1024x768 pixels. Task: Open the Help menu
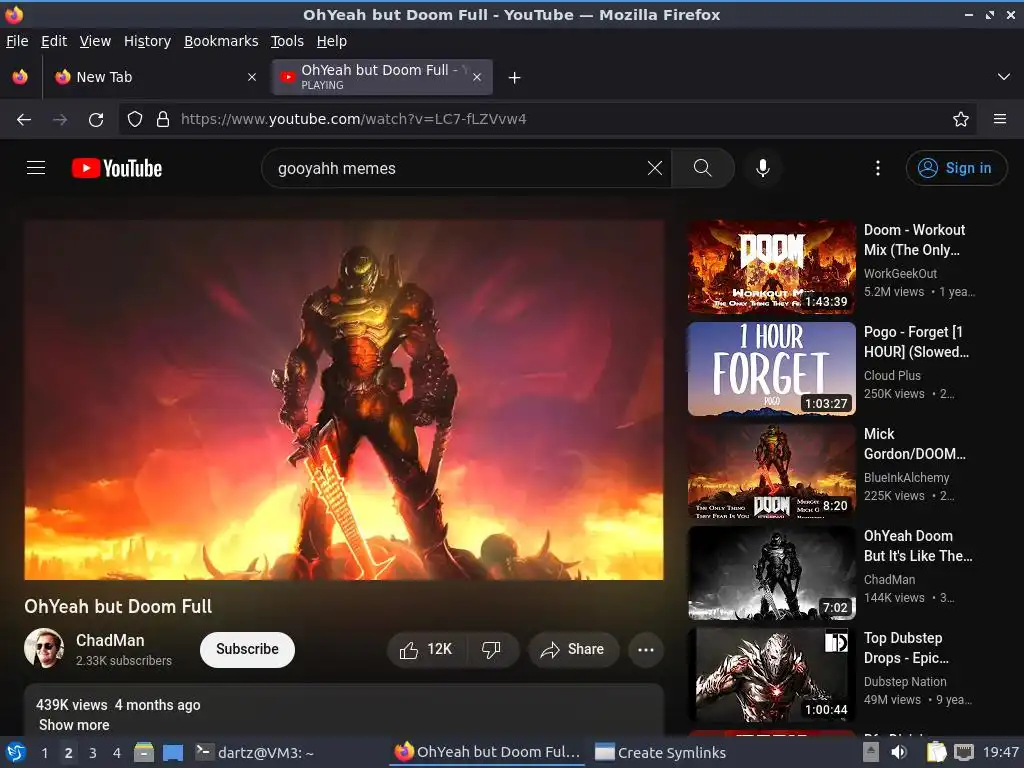(332, 41)
